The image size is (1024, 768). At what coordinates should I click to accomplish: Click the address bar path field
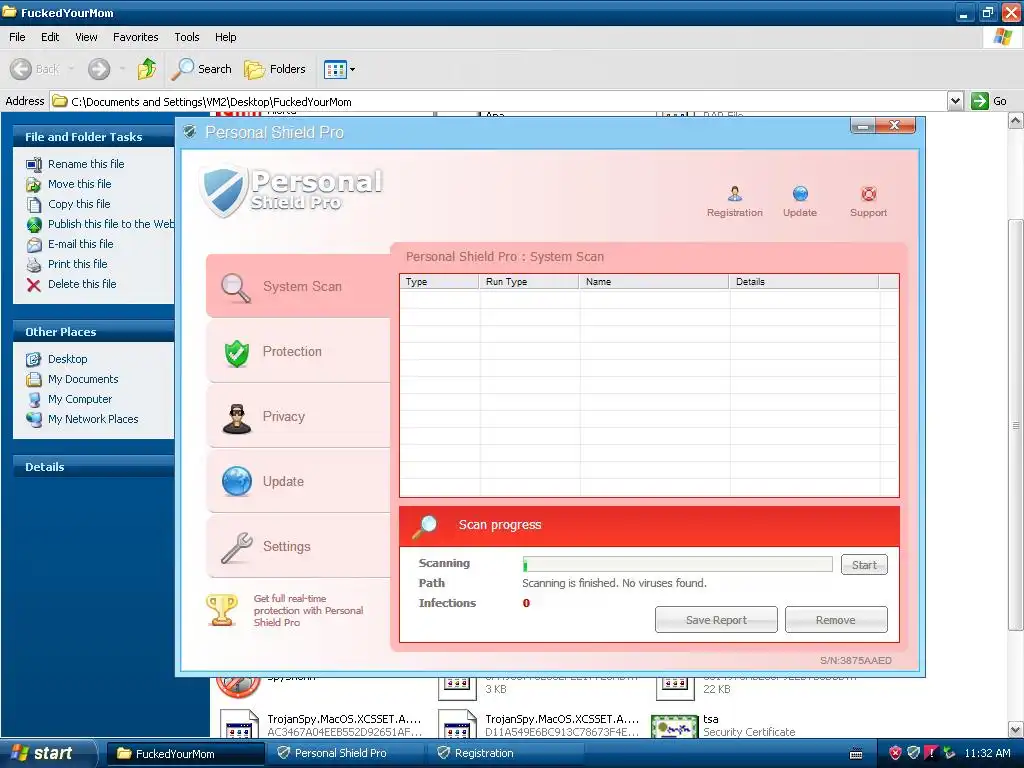click(x=498, y=101)
